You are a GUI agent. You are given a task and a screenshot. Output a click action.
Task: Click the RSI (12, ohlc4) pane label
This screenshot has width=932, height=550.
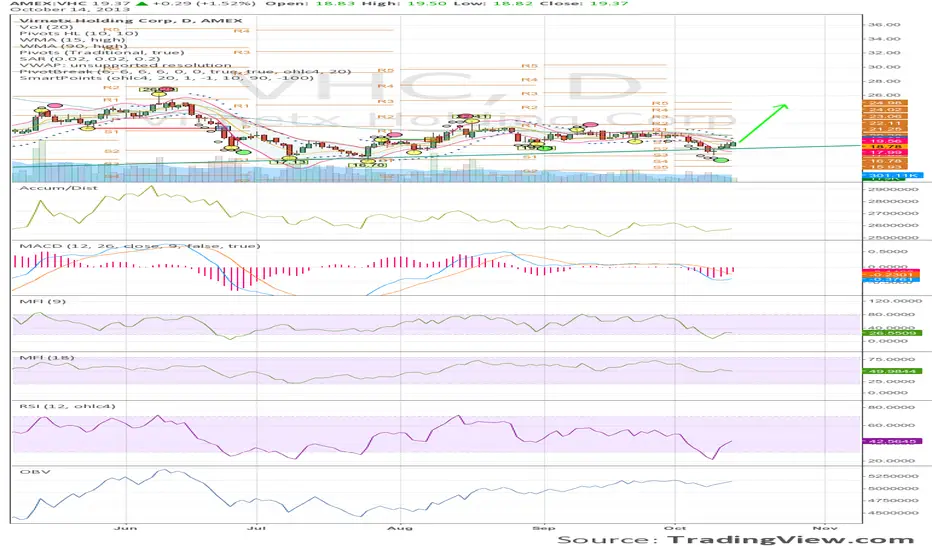67,406
